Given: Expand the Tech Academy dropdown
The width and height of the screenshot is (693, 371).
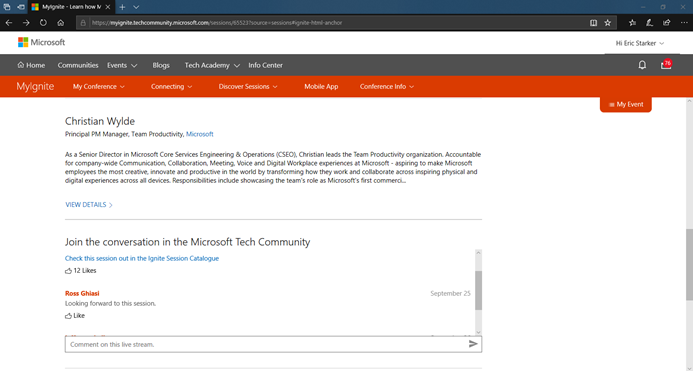Looking at the screenshot, I should point(212,65).
